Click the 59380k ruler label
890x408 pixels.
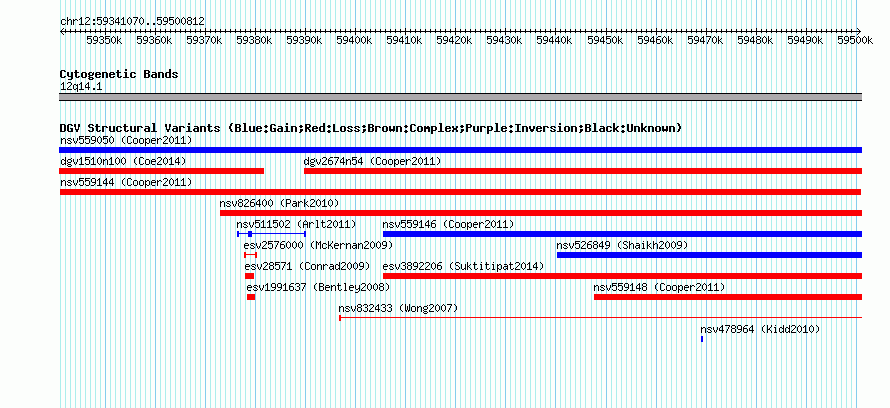(254, 40)
